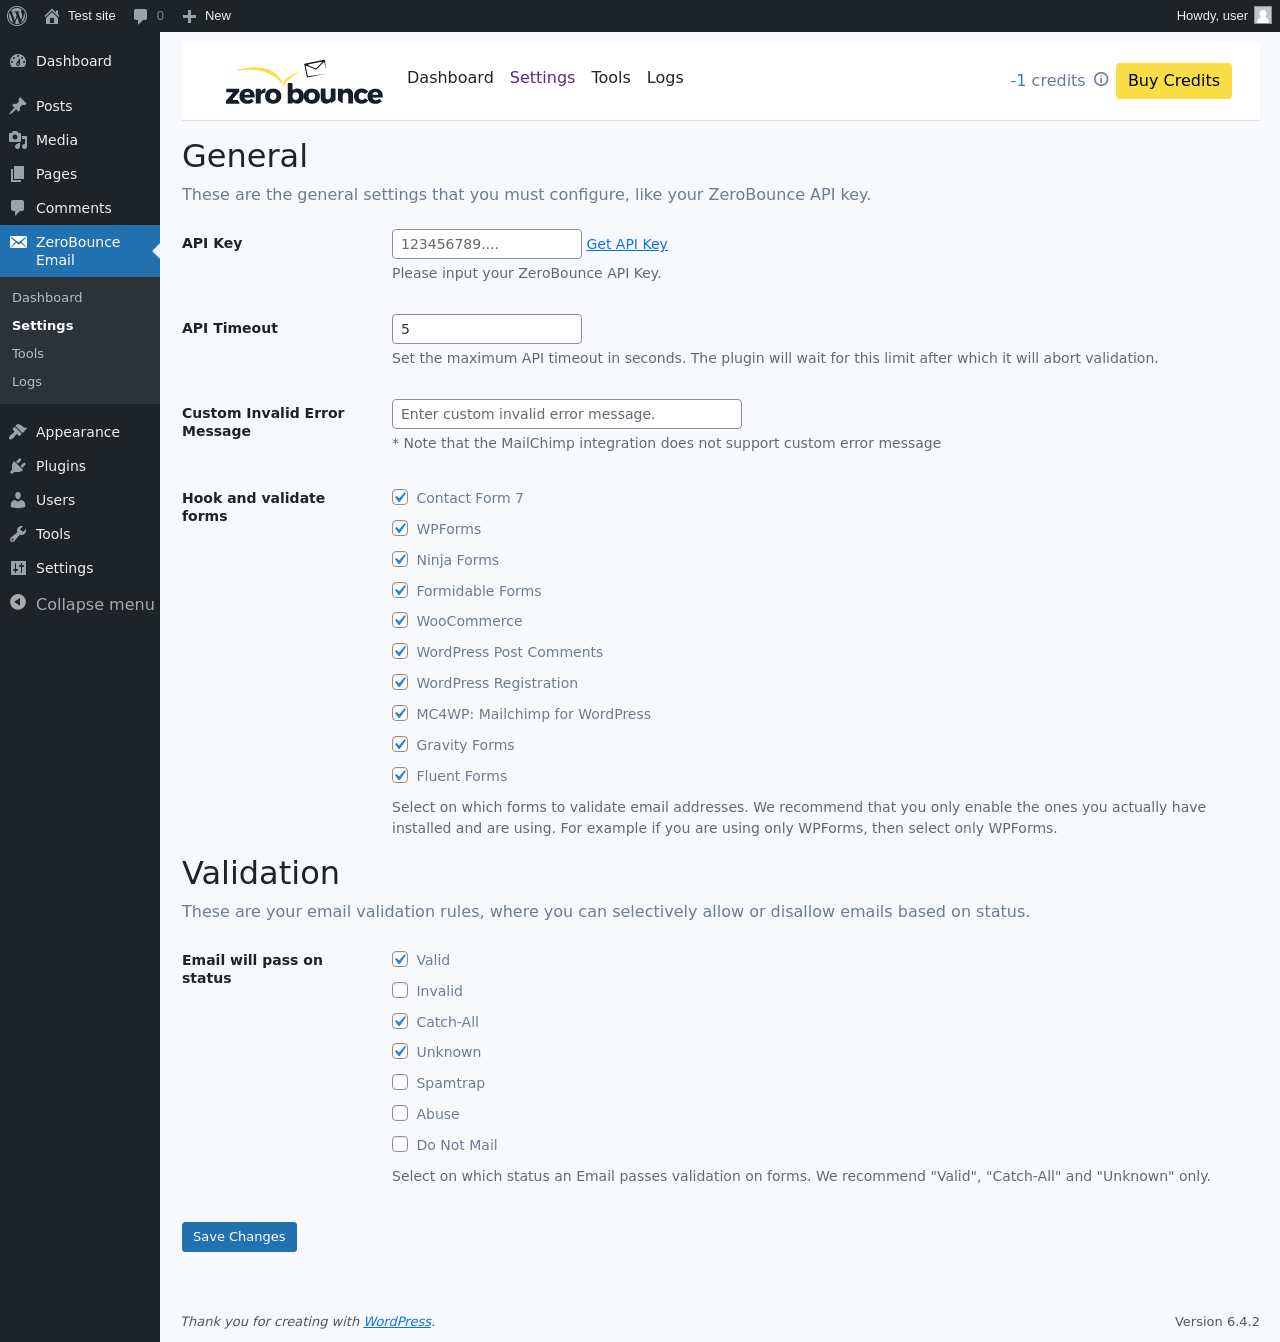This screenshot has width=1280, height=1342.
Task: Open the WordPress logo menu
Action: [x=17, y=16]
